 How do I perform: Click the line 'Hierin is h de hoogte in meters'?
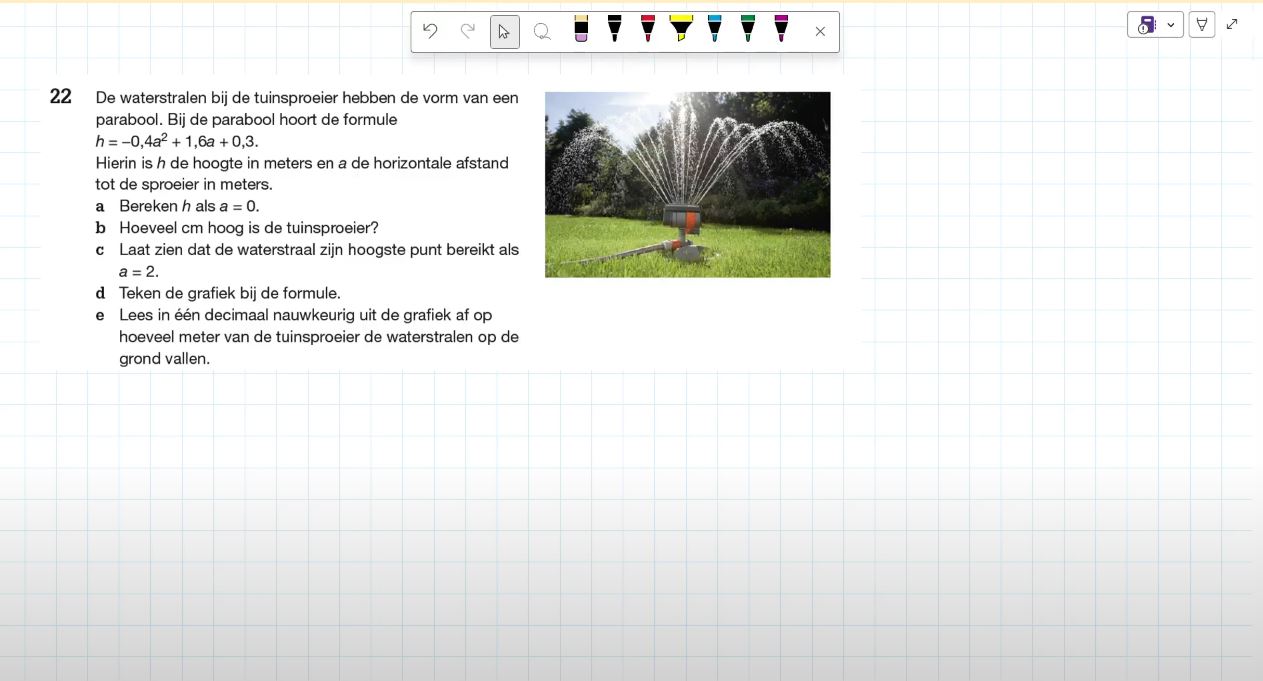302,163
